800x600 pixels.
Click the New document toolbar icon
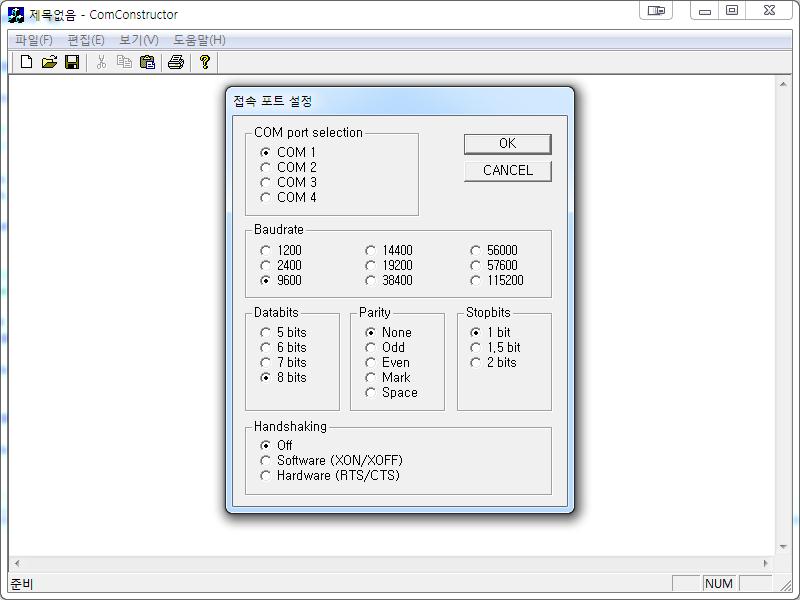coord(26,62)
